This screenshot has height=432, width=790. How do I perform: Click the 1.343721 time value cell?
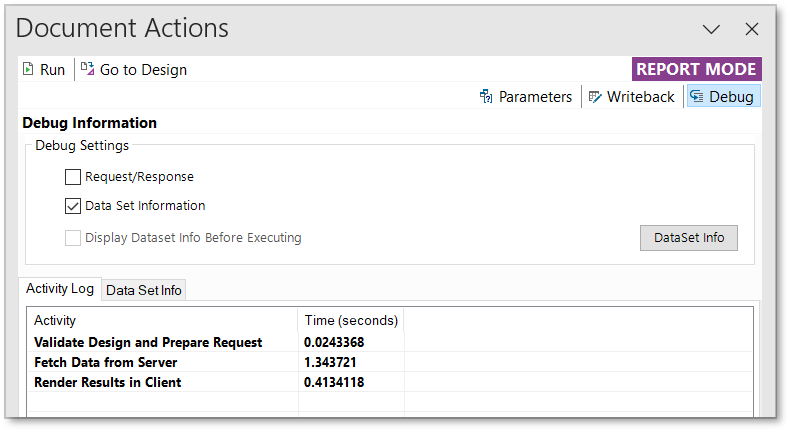point(330,362)
